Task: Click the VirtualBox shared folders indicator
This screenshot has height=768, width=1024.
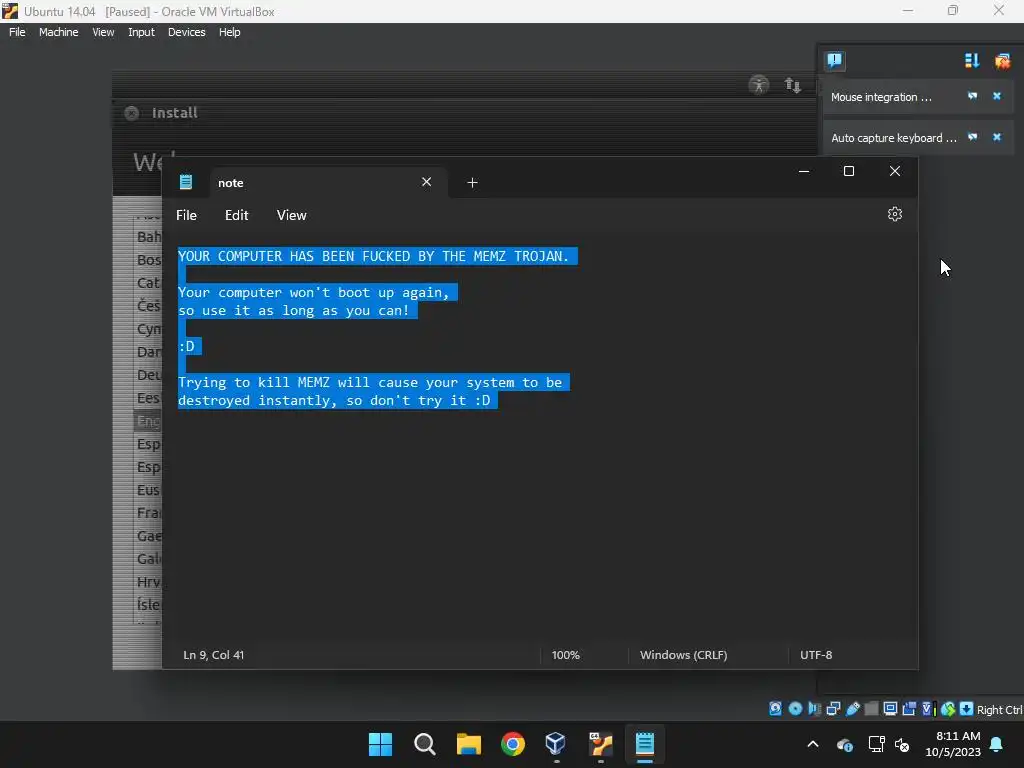Action: pos(871,709)
